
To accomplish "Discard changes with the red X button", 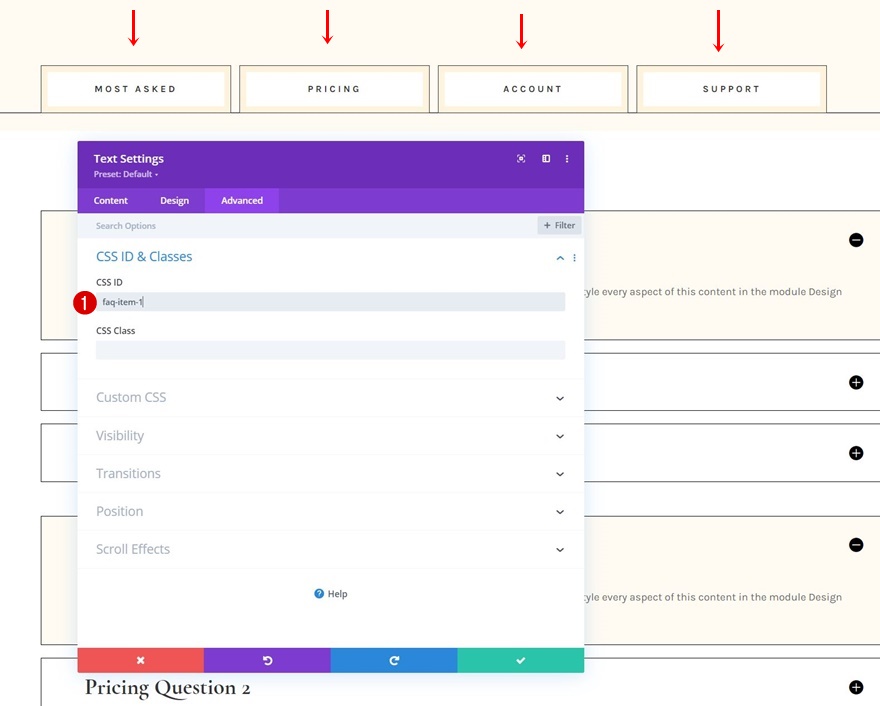I will 141,660.
